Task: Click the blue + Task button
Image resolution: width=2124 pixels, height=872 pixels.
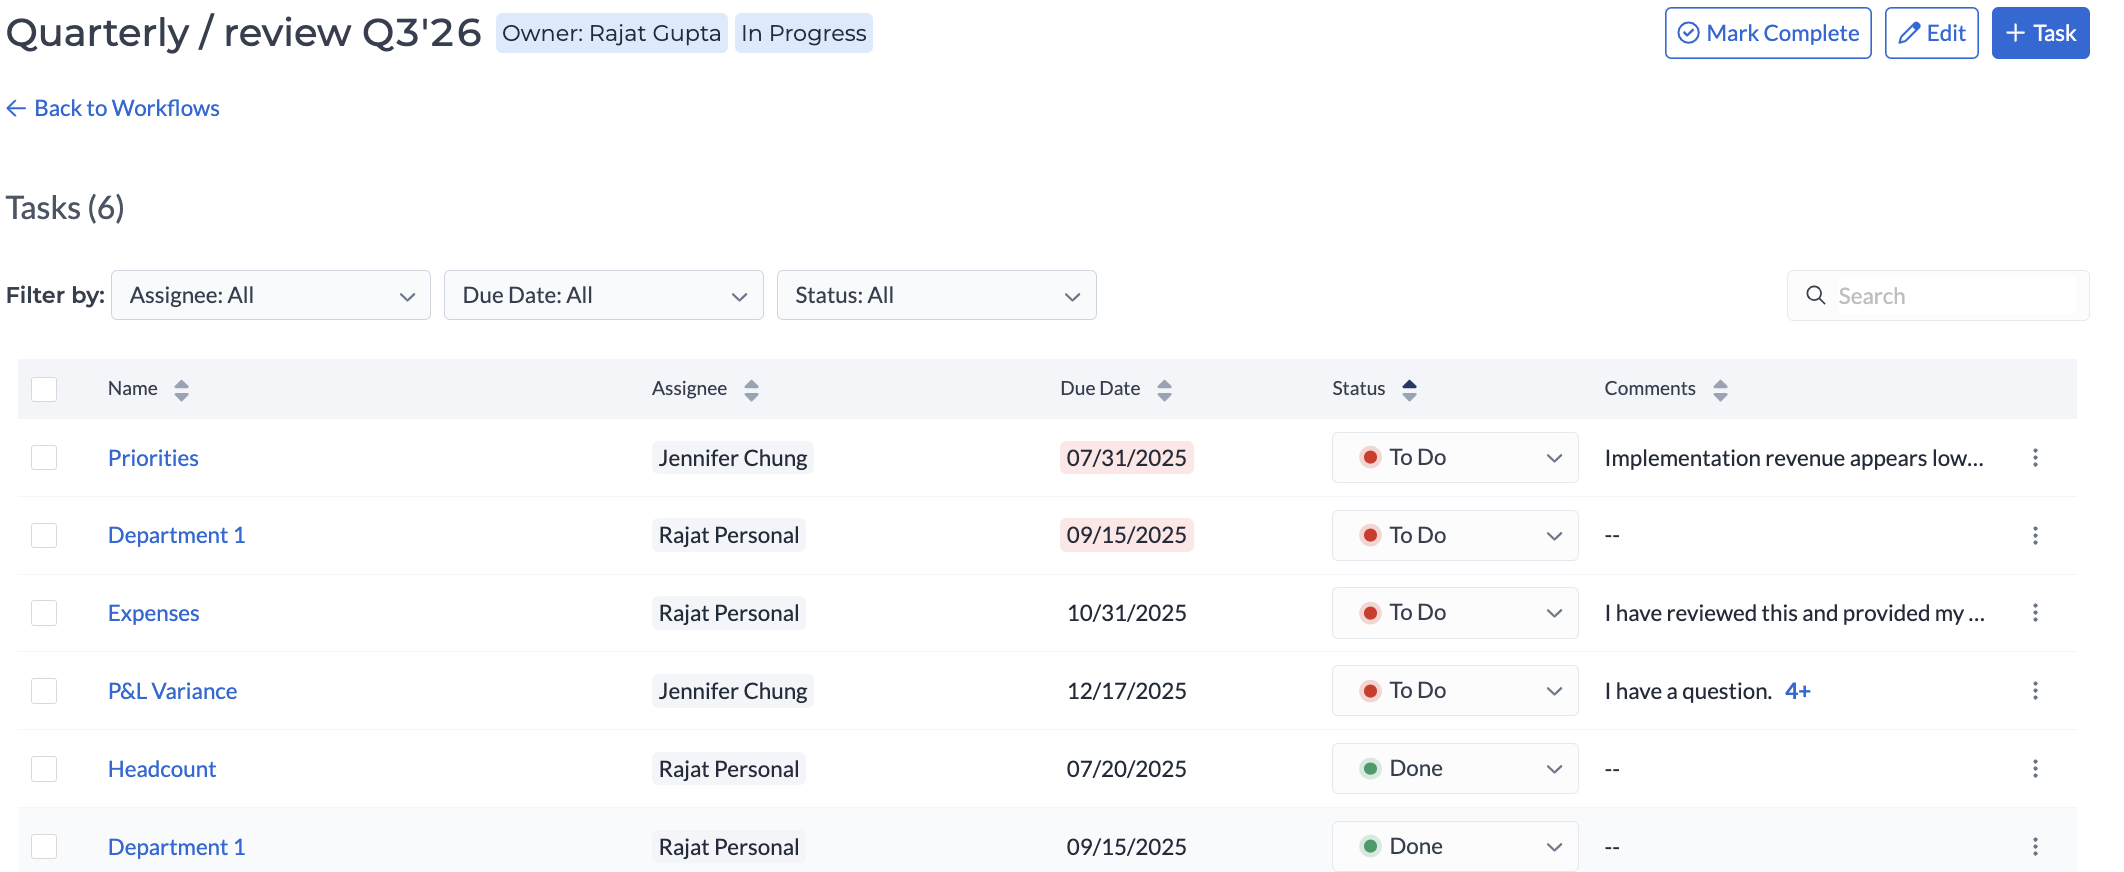Action: tap(2040, 34)
